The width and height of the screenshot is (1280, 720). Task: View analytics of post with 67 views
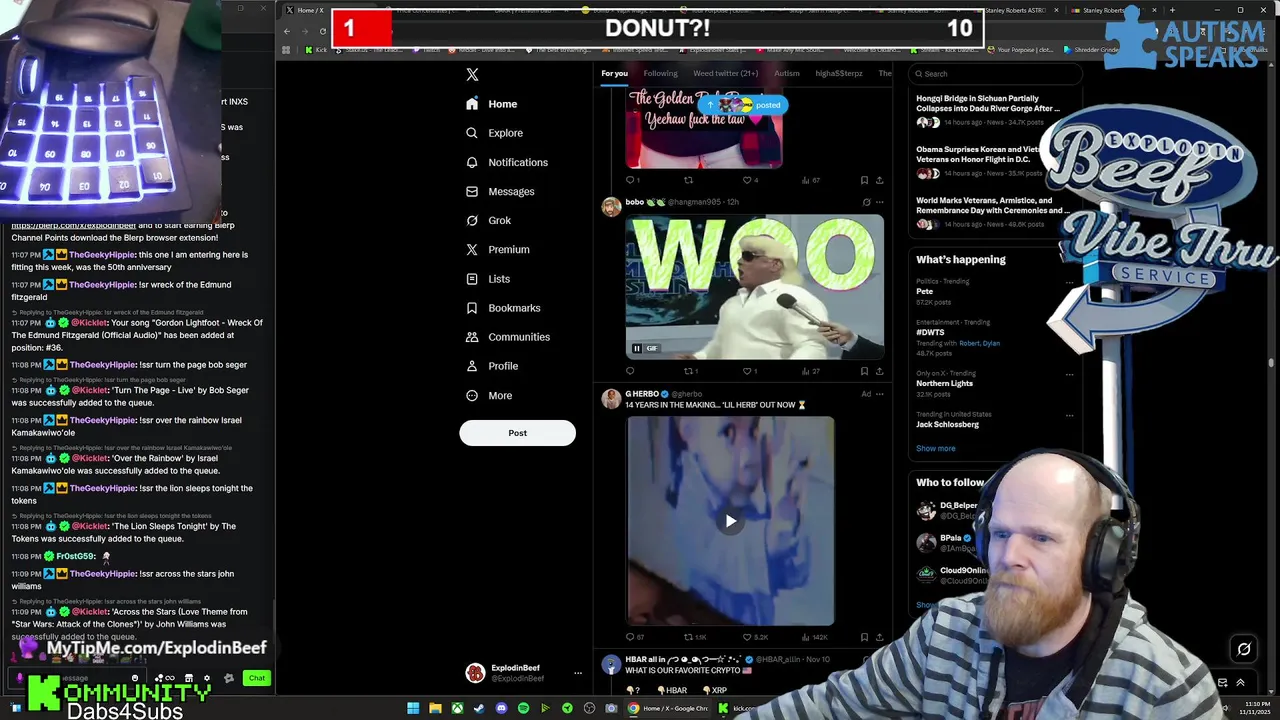pyautogui.click(x=810, y=180)
